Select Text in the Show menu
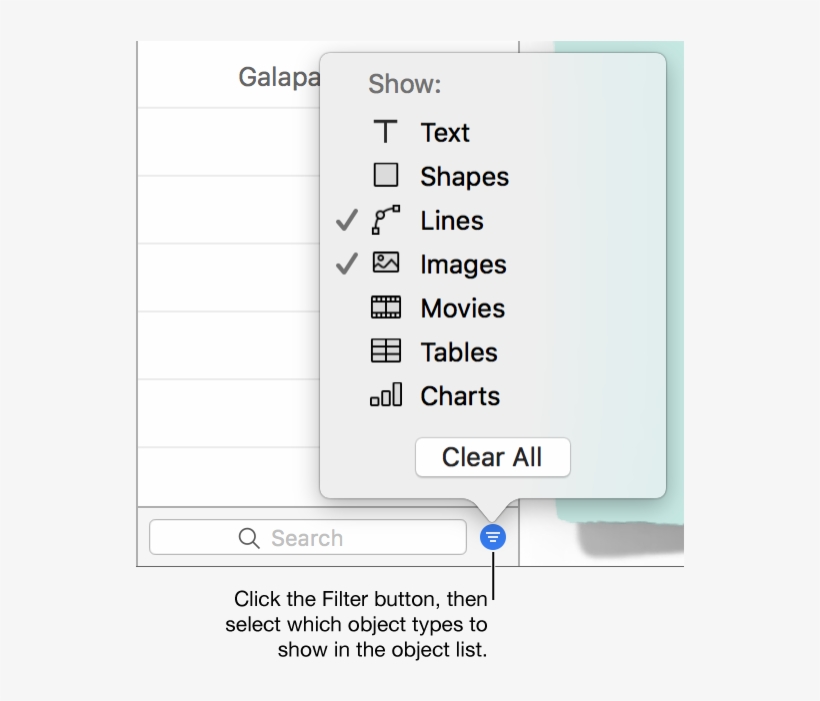This screenshot has height=701, width=820. (x=444, y=130)
